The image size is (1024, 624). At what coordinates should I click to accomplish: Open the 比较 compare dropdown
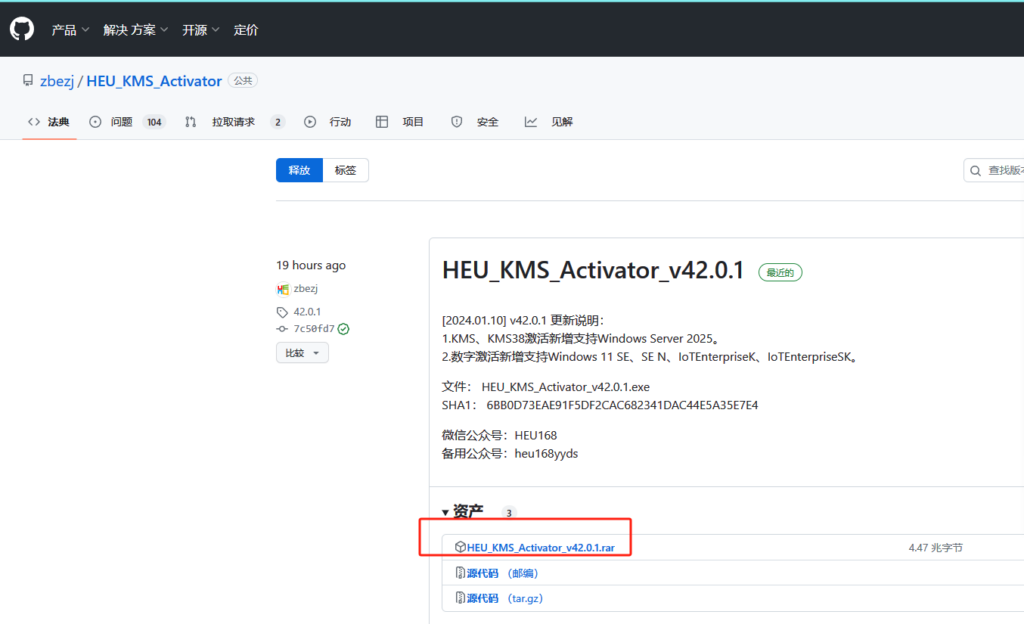point(302,353)
